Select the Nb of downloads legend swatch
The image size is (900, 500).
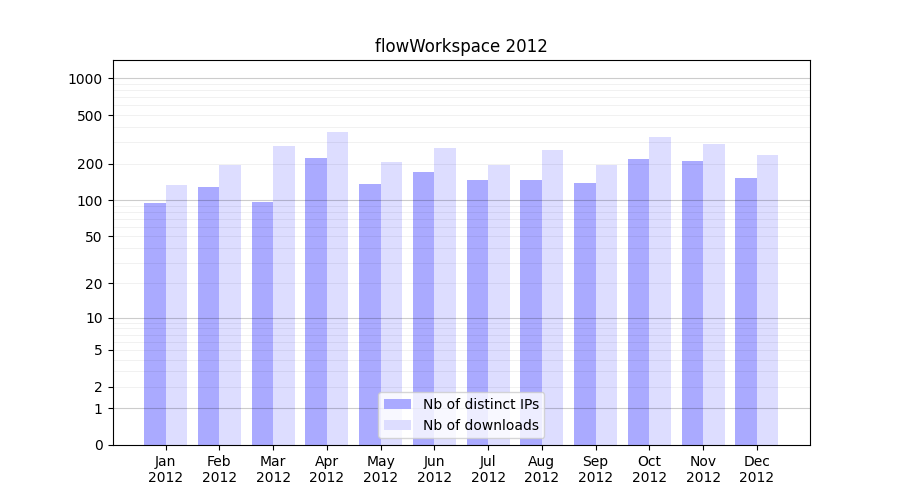click(397, 425)
